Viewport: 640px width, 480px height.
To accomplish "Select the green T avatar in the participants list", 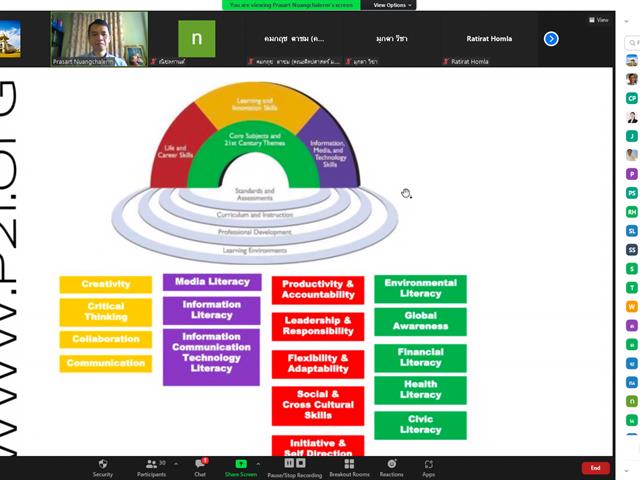I will click(x=632, y=288).
